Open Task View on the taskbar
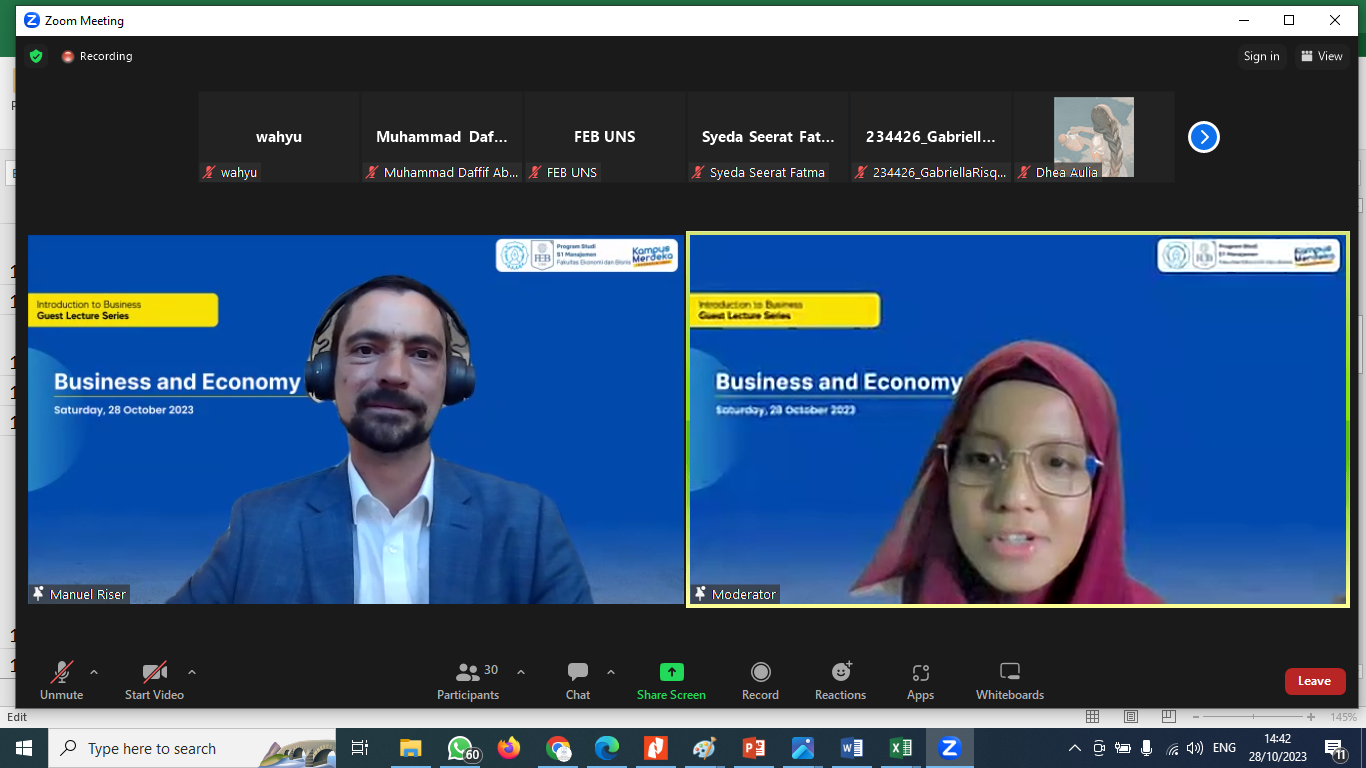 361,748
